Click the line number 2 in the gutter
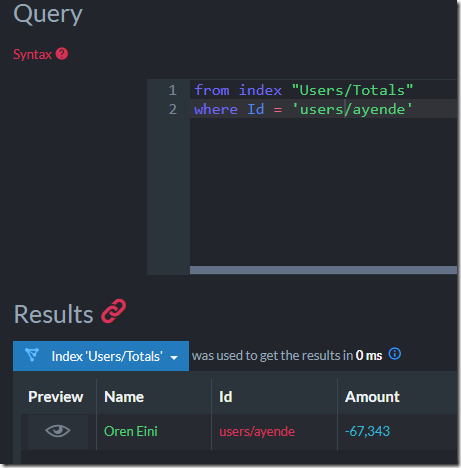 pyautogui.click(x=172, y=109)
